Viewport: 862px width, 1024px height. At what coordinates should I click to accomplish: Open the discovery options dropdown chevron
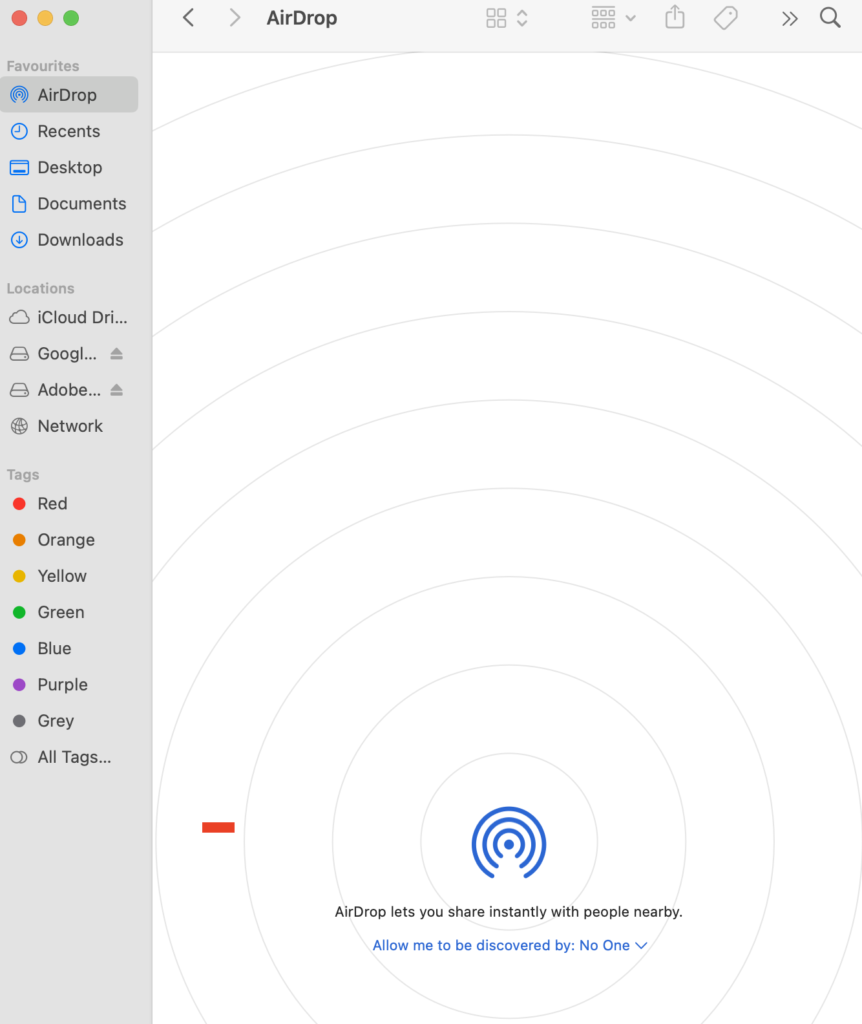pyautogui.click(x=641, y=945)
